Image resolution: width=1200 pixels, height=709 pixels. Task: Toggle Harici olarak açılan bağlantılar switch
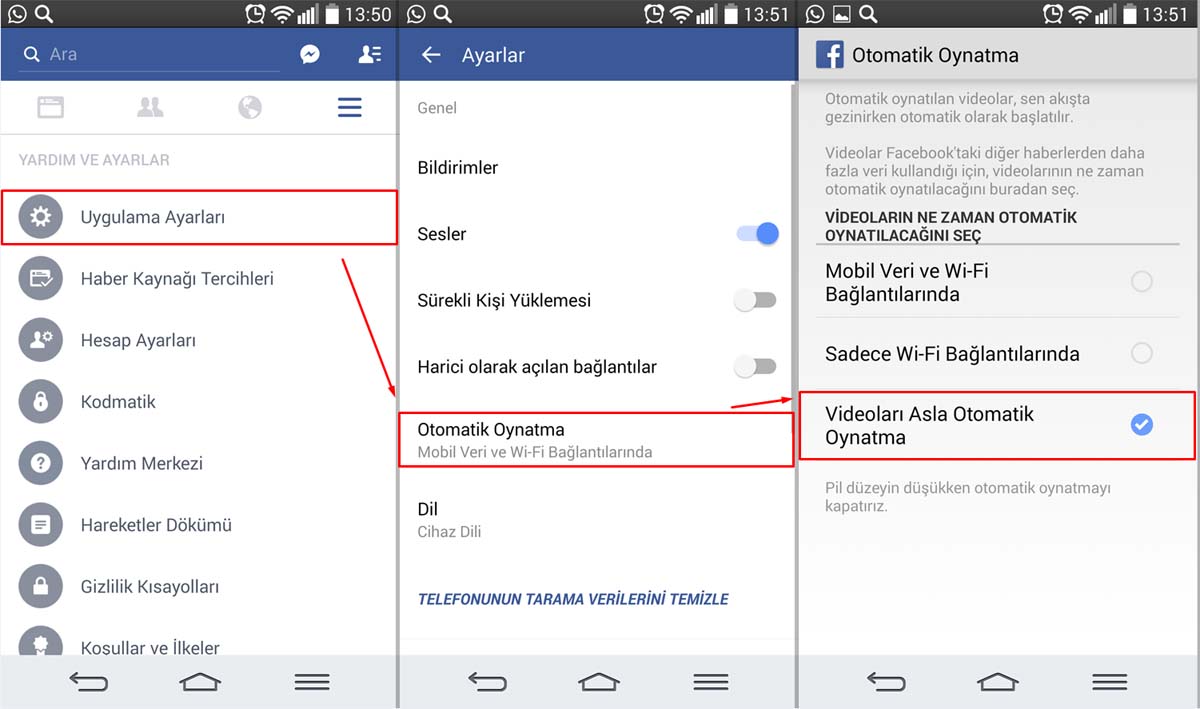pos(755,367)
